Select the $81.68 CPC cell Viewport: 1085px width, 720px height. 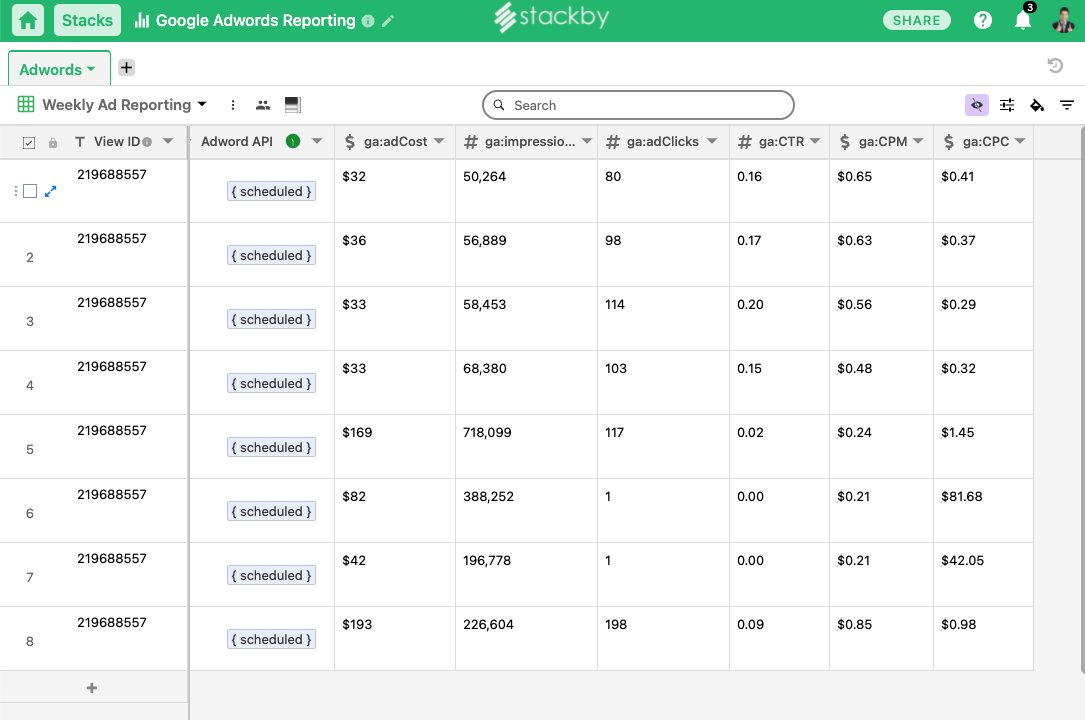(983, 510)
